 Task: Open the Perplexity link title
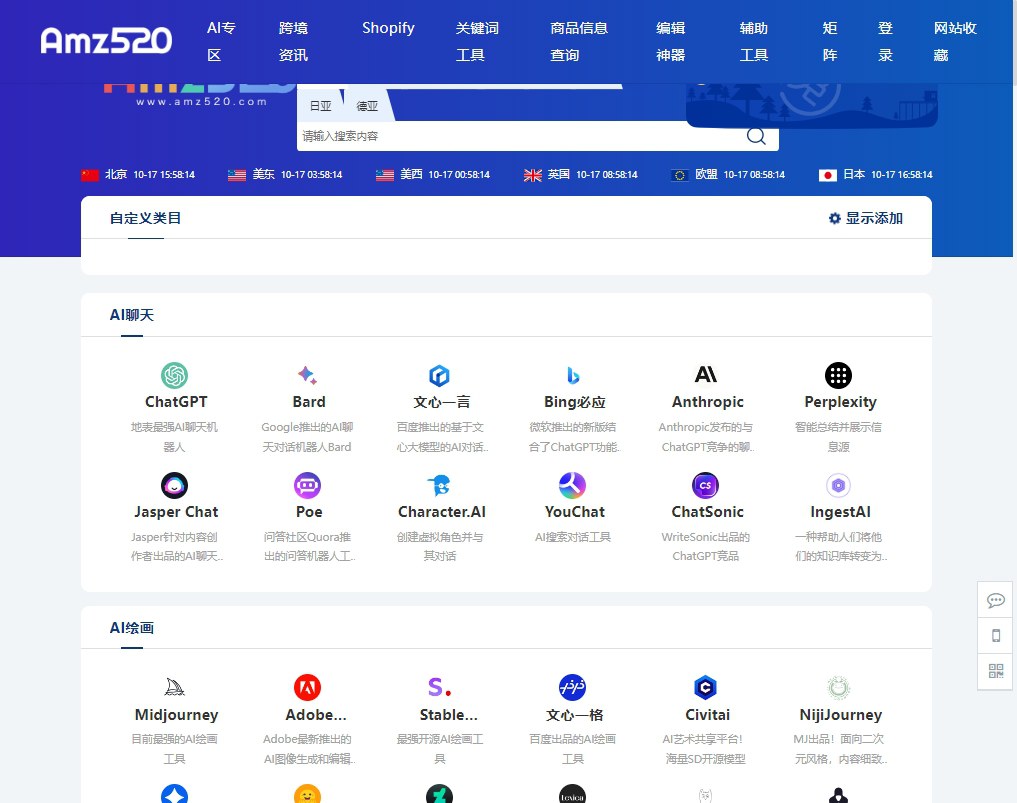841,402
